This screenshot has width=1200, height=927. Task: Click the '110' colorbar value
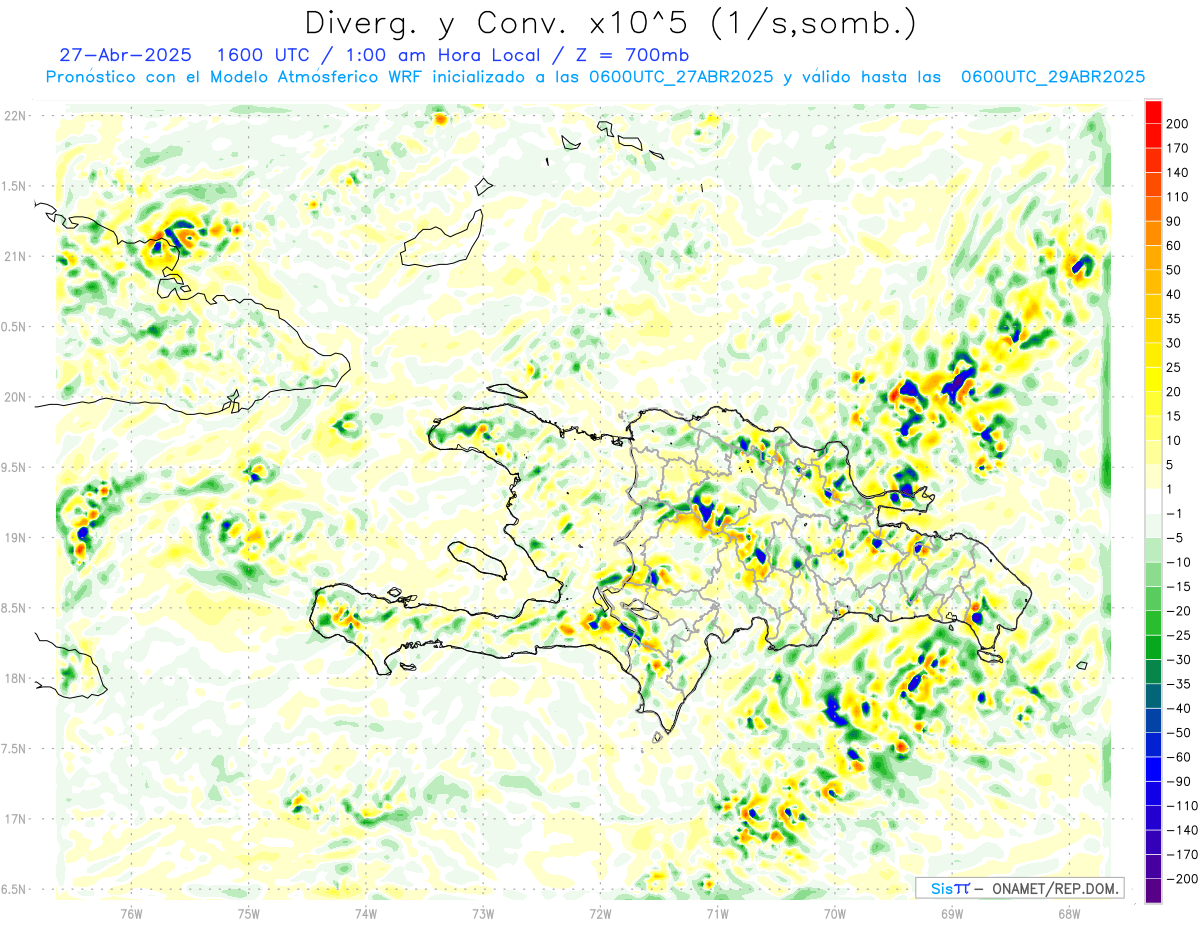point(1177,197)
